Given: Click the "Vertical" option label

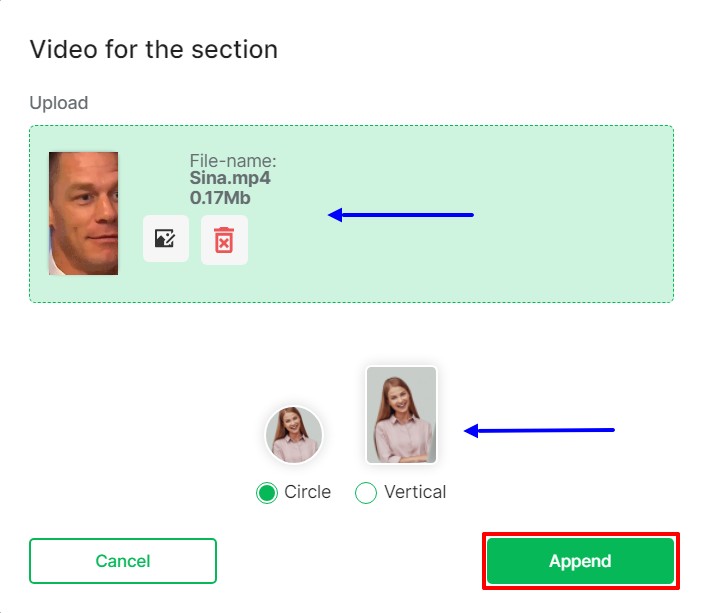Looking at the screenshot, I should coord(415,493).
